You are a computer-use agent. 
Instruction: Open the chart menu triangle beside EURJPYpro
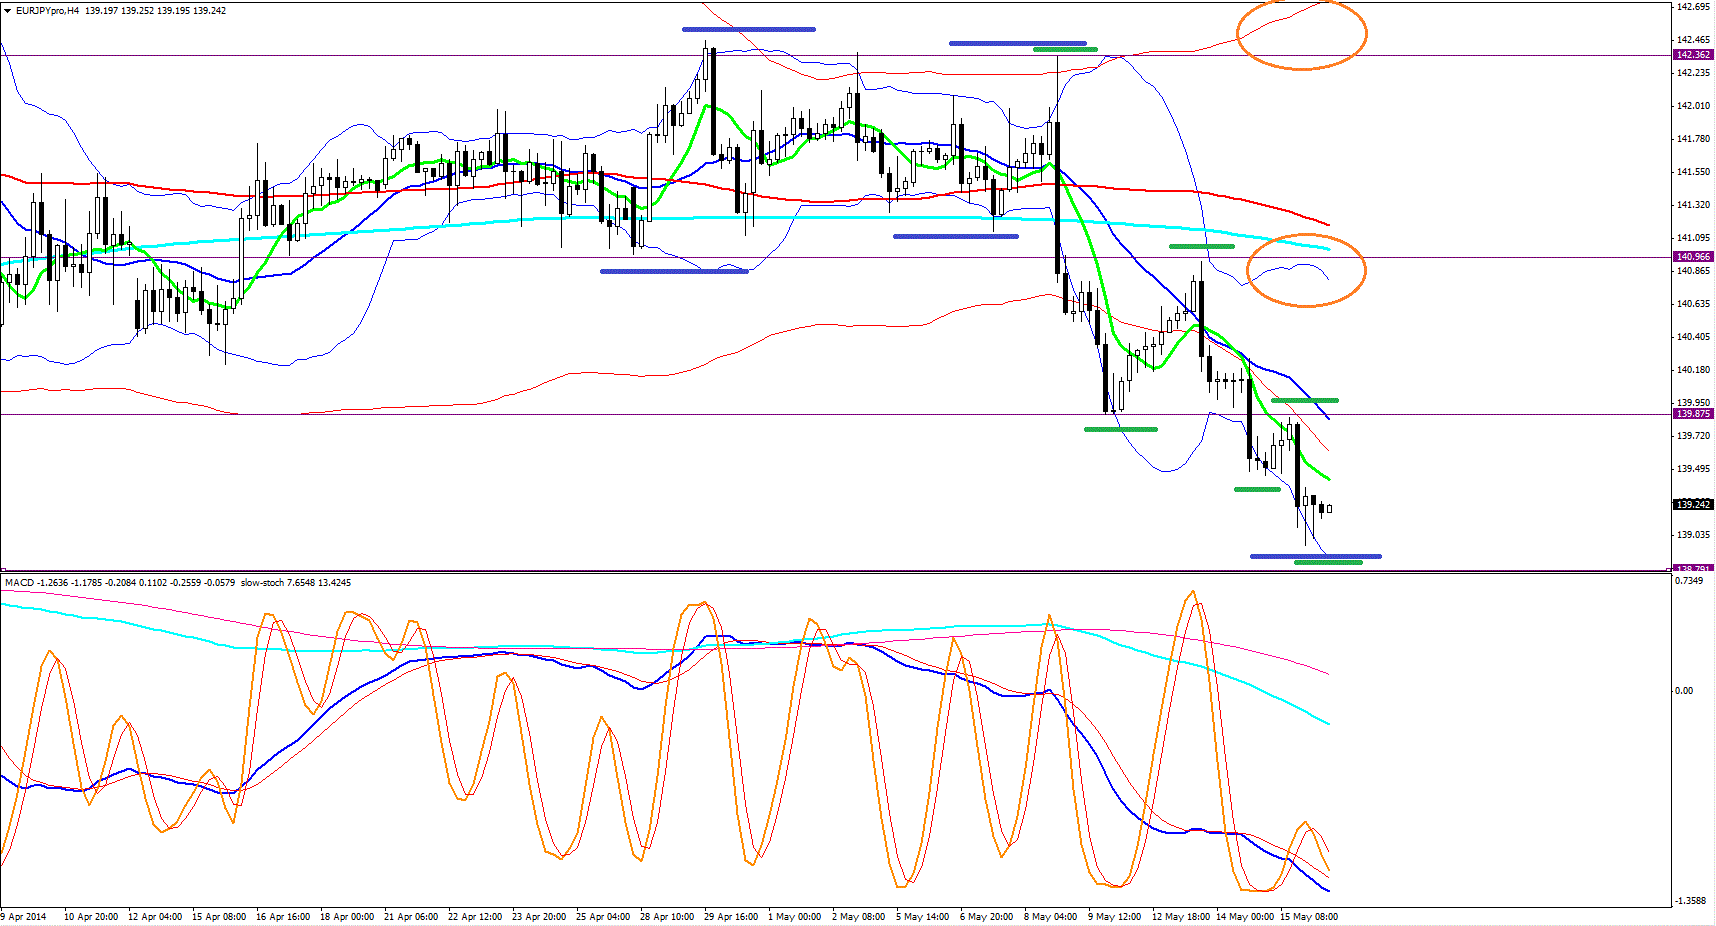[x=8, y=11]
